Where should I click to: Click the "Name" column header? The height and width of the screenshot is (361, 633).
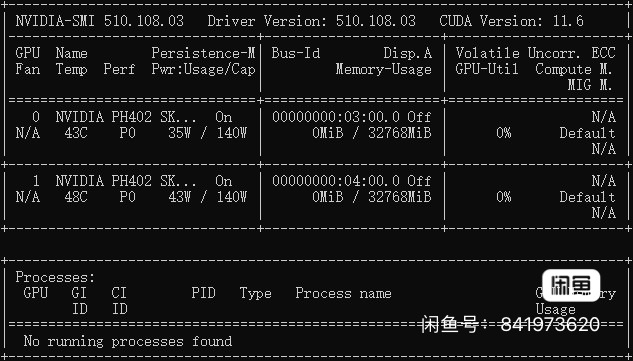71,53
